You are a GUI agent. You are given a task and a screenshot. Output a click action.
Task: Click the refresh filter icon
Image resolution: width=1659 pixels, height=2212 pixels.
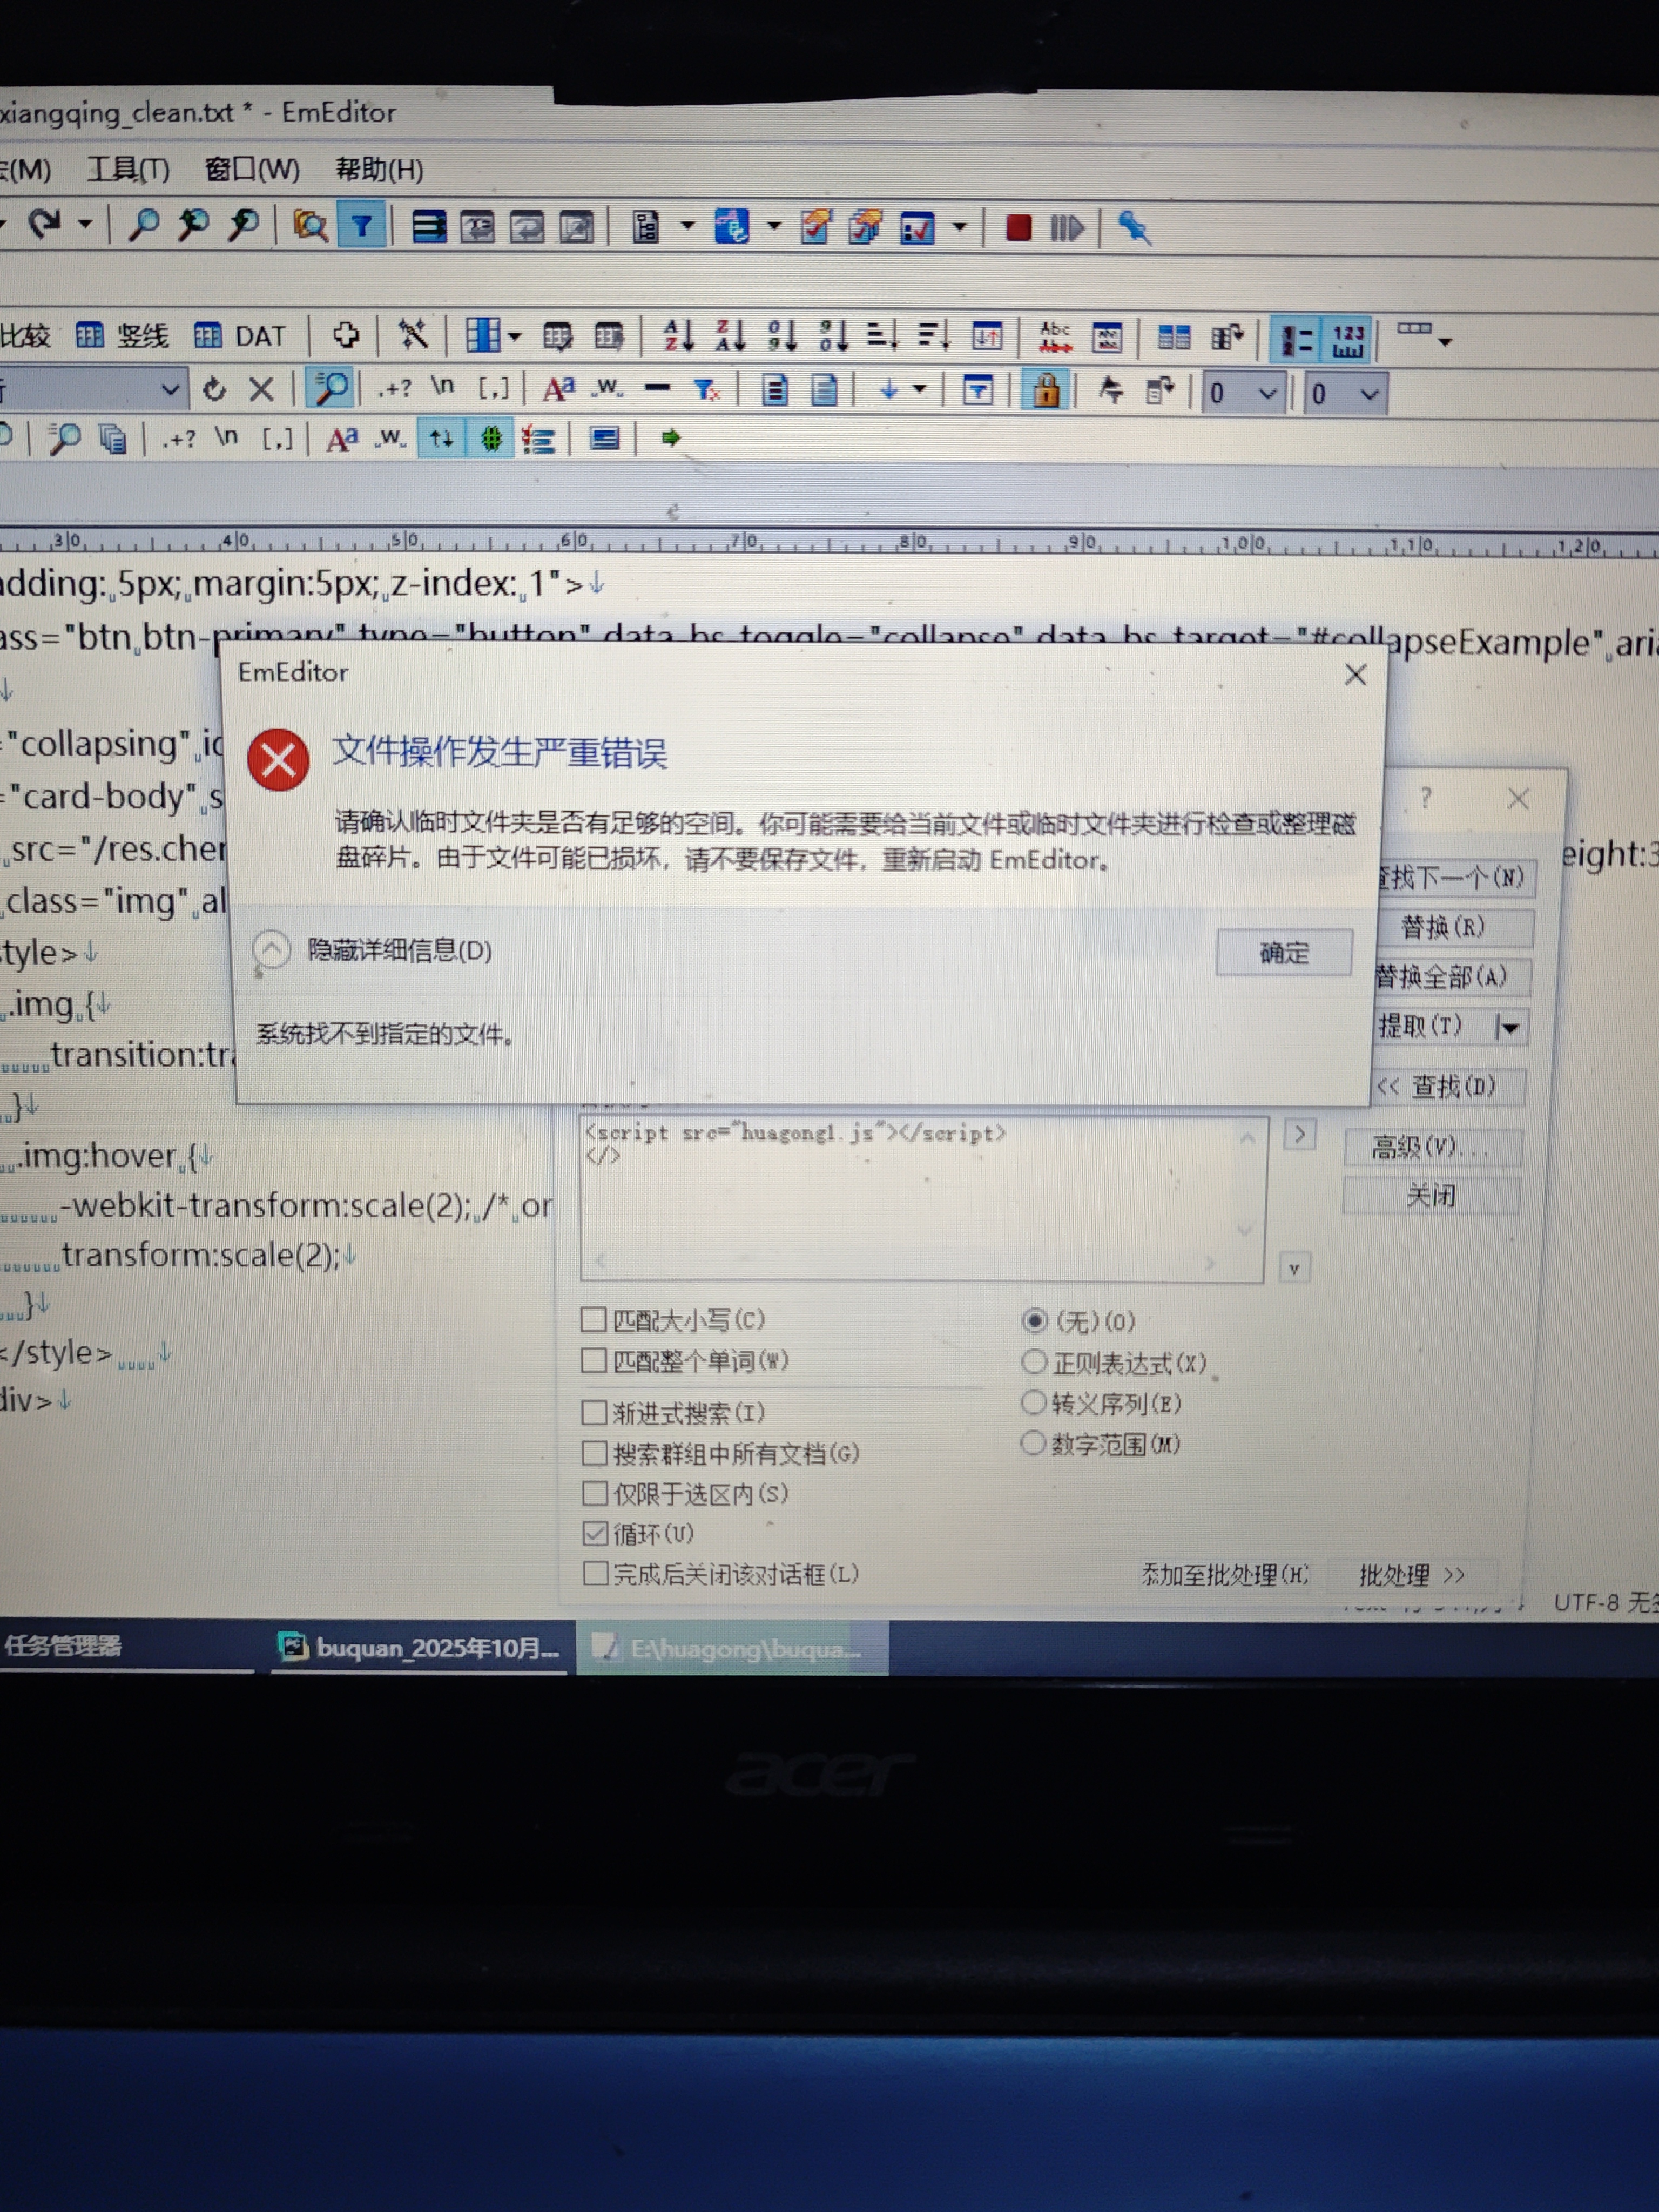pyautogui.click(x=214, y=389)
